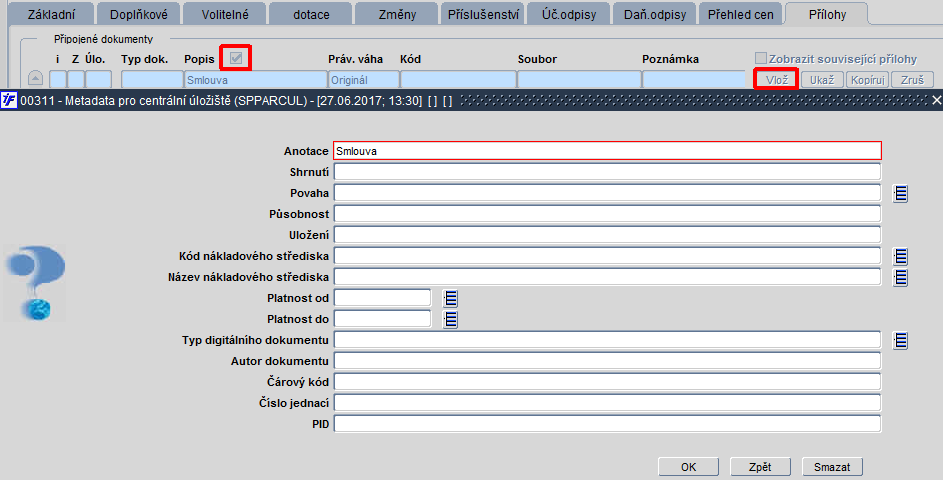Screen dimensions: 943x480
Task: Click the up arrow beside the Smlouva row
Action: [35, 79]
